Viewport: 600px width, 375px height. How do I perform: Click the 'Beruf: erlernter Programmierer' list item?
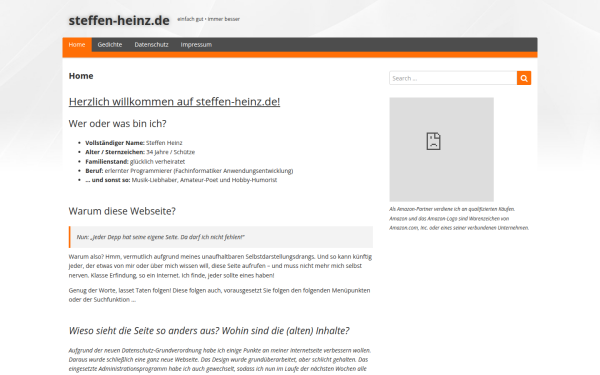coord(189,171)
